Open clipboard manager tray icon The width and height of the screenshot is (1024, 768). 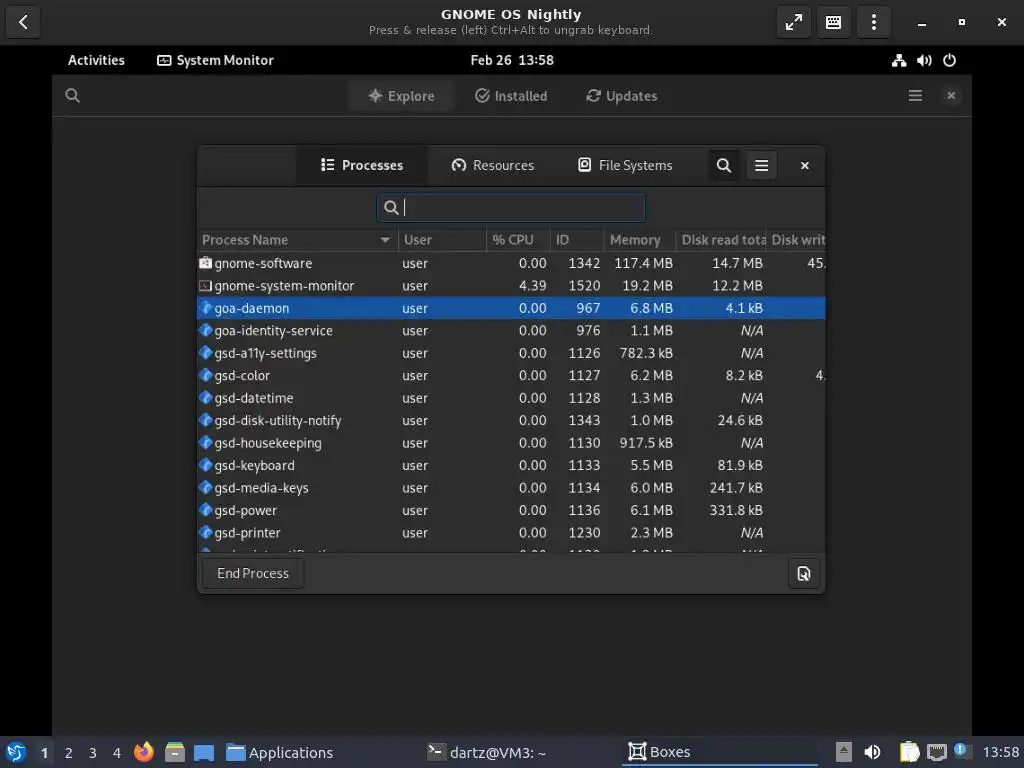(909, 752)
